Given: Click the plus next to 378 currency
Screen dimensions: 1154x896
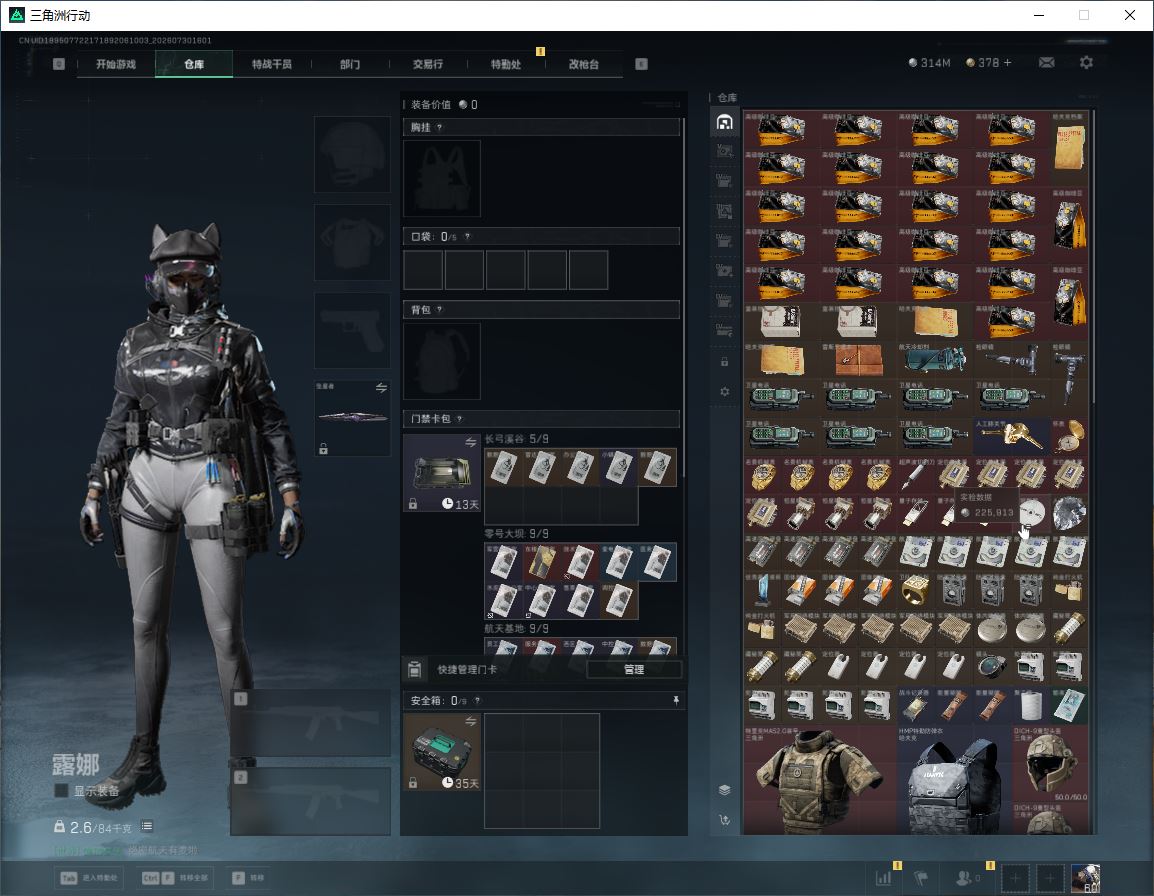Looking at the screenshot, I should pos(1008,63).
